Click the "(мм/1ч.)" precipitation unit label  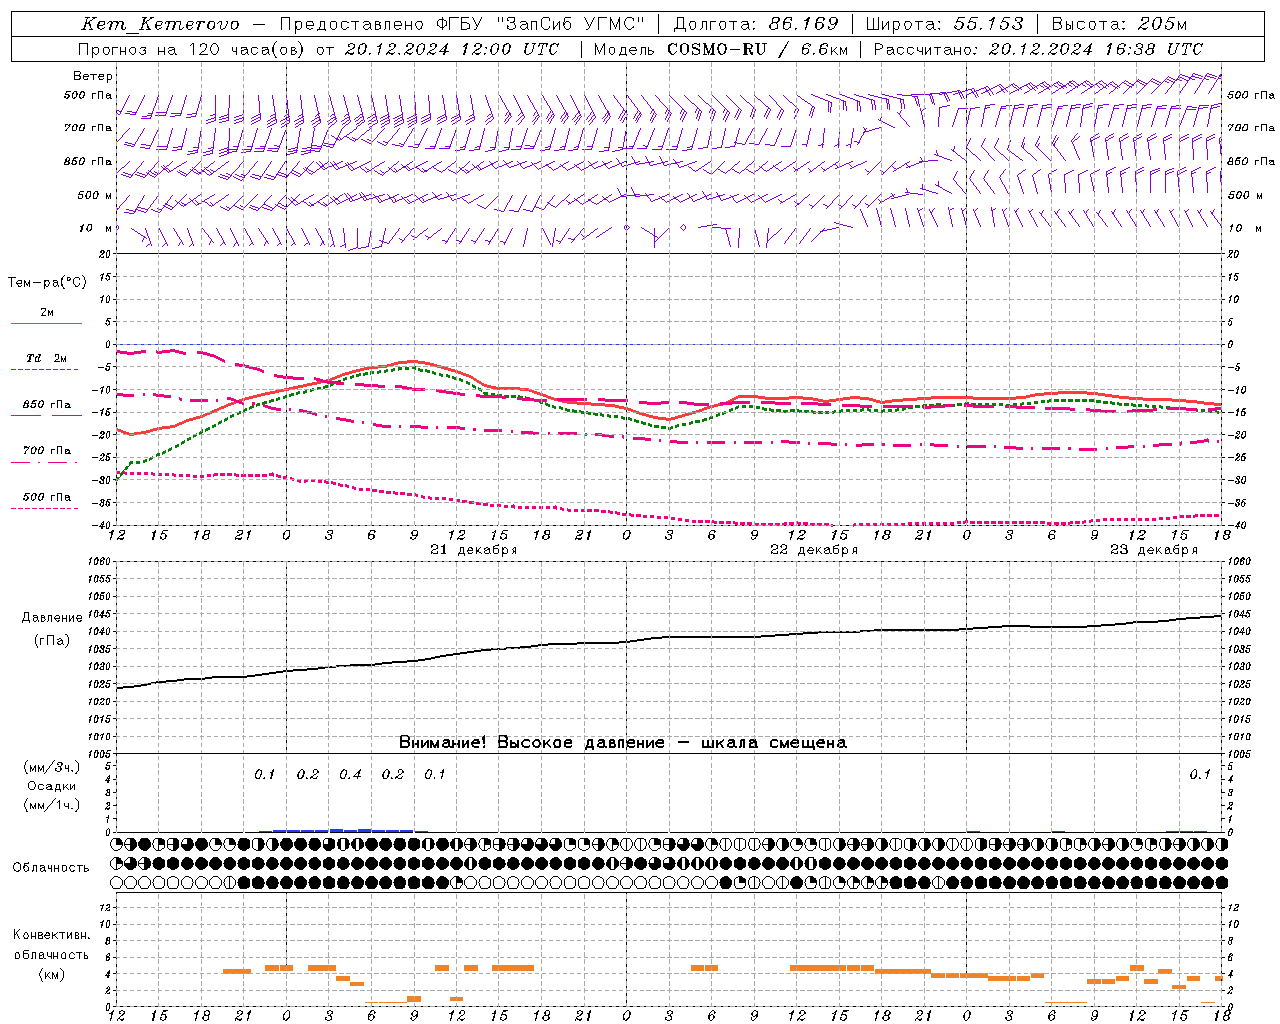[x=51, y=805]
